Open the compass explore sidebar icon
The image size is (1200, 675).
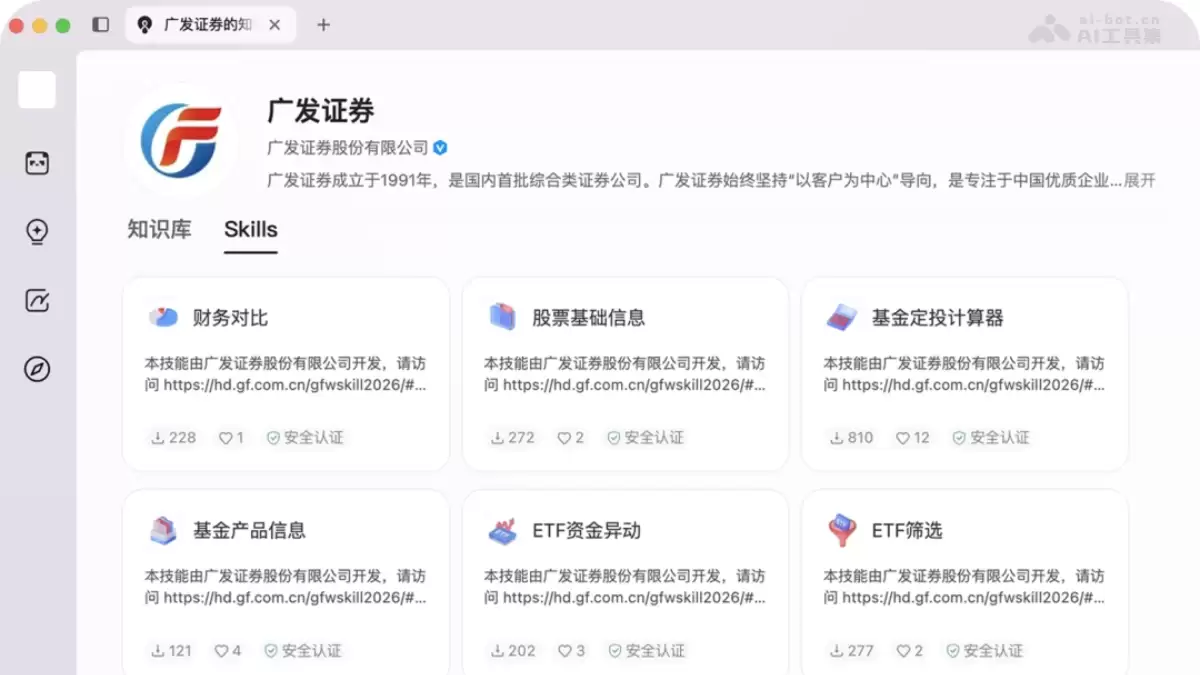[x=37, y=369]
